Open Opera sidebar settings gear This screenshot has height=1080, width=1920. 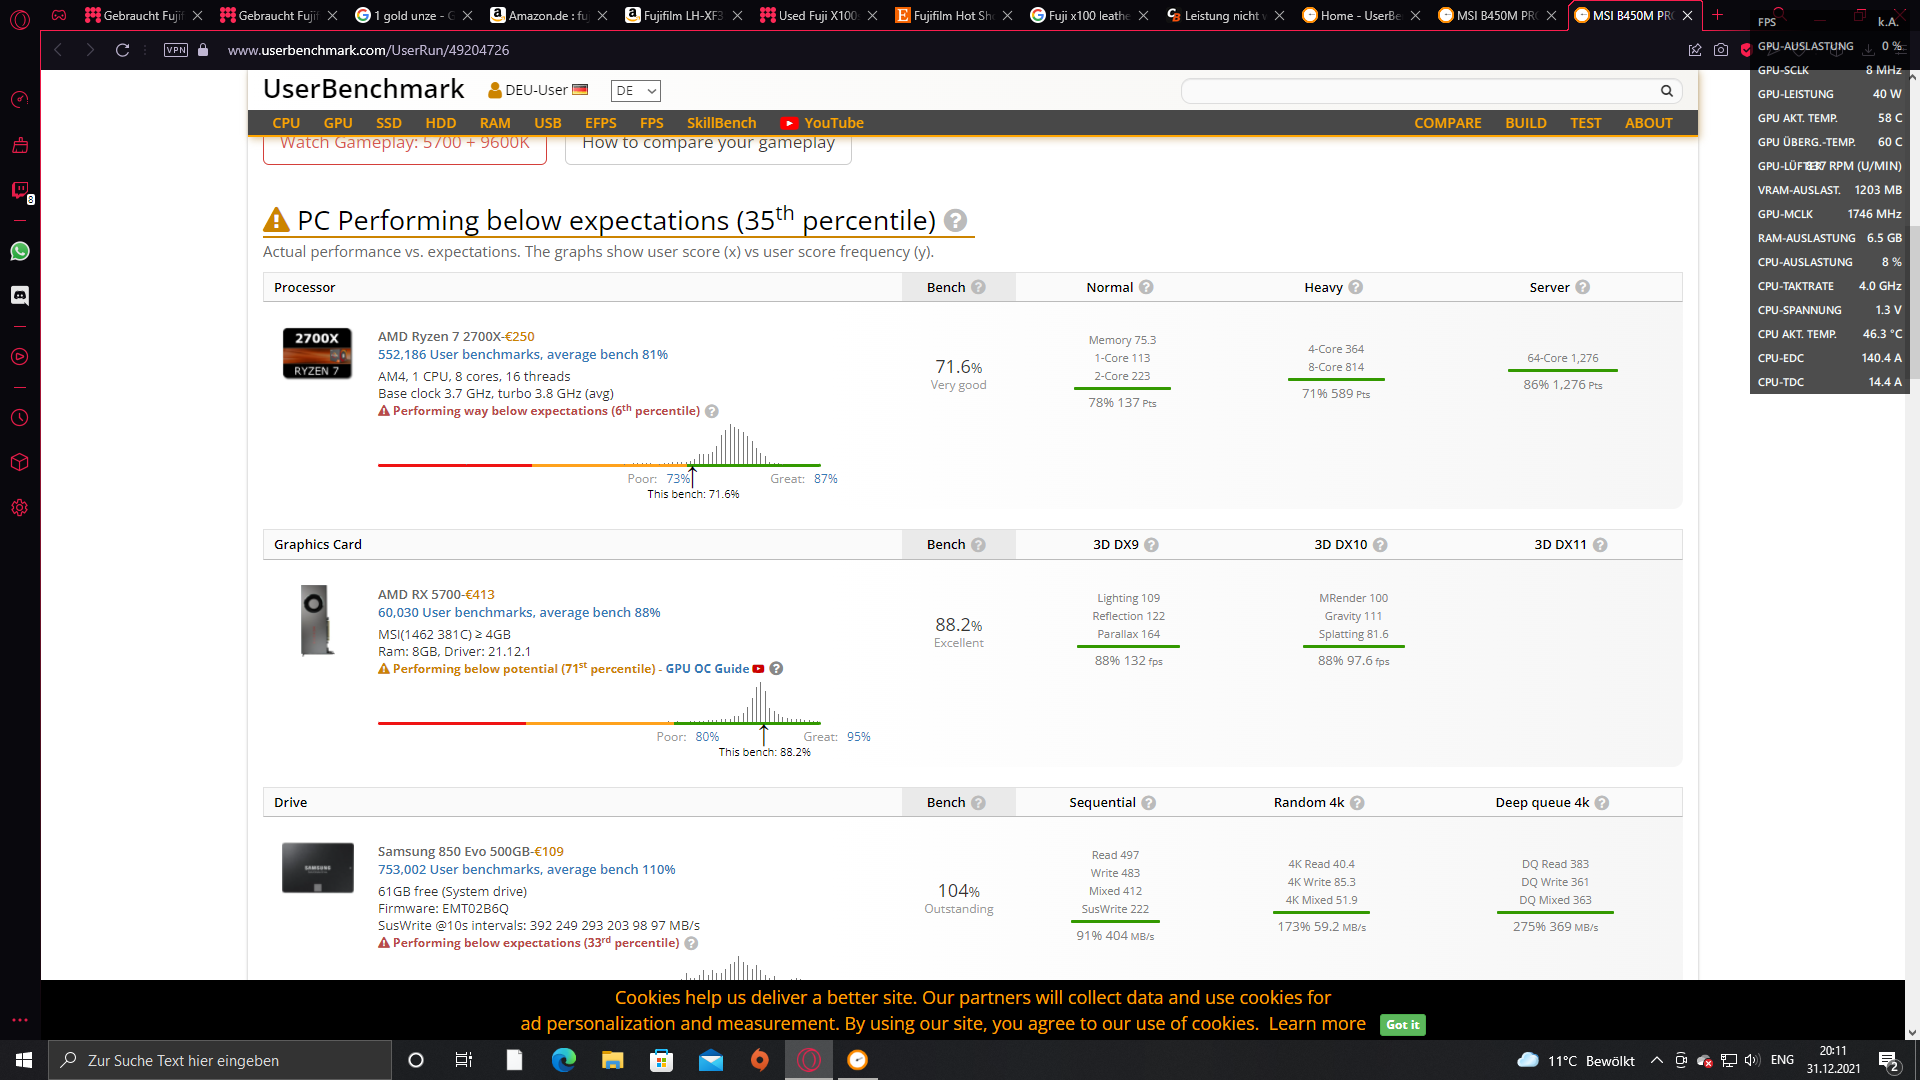[x=20, y=508]
